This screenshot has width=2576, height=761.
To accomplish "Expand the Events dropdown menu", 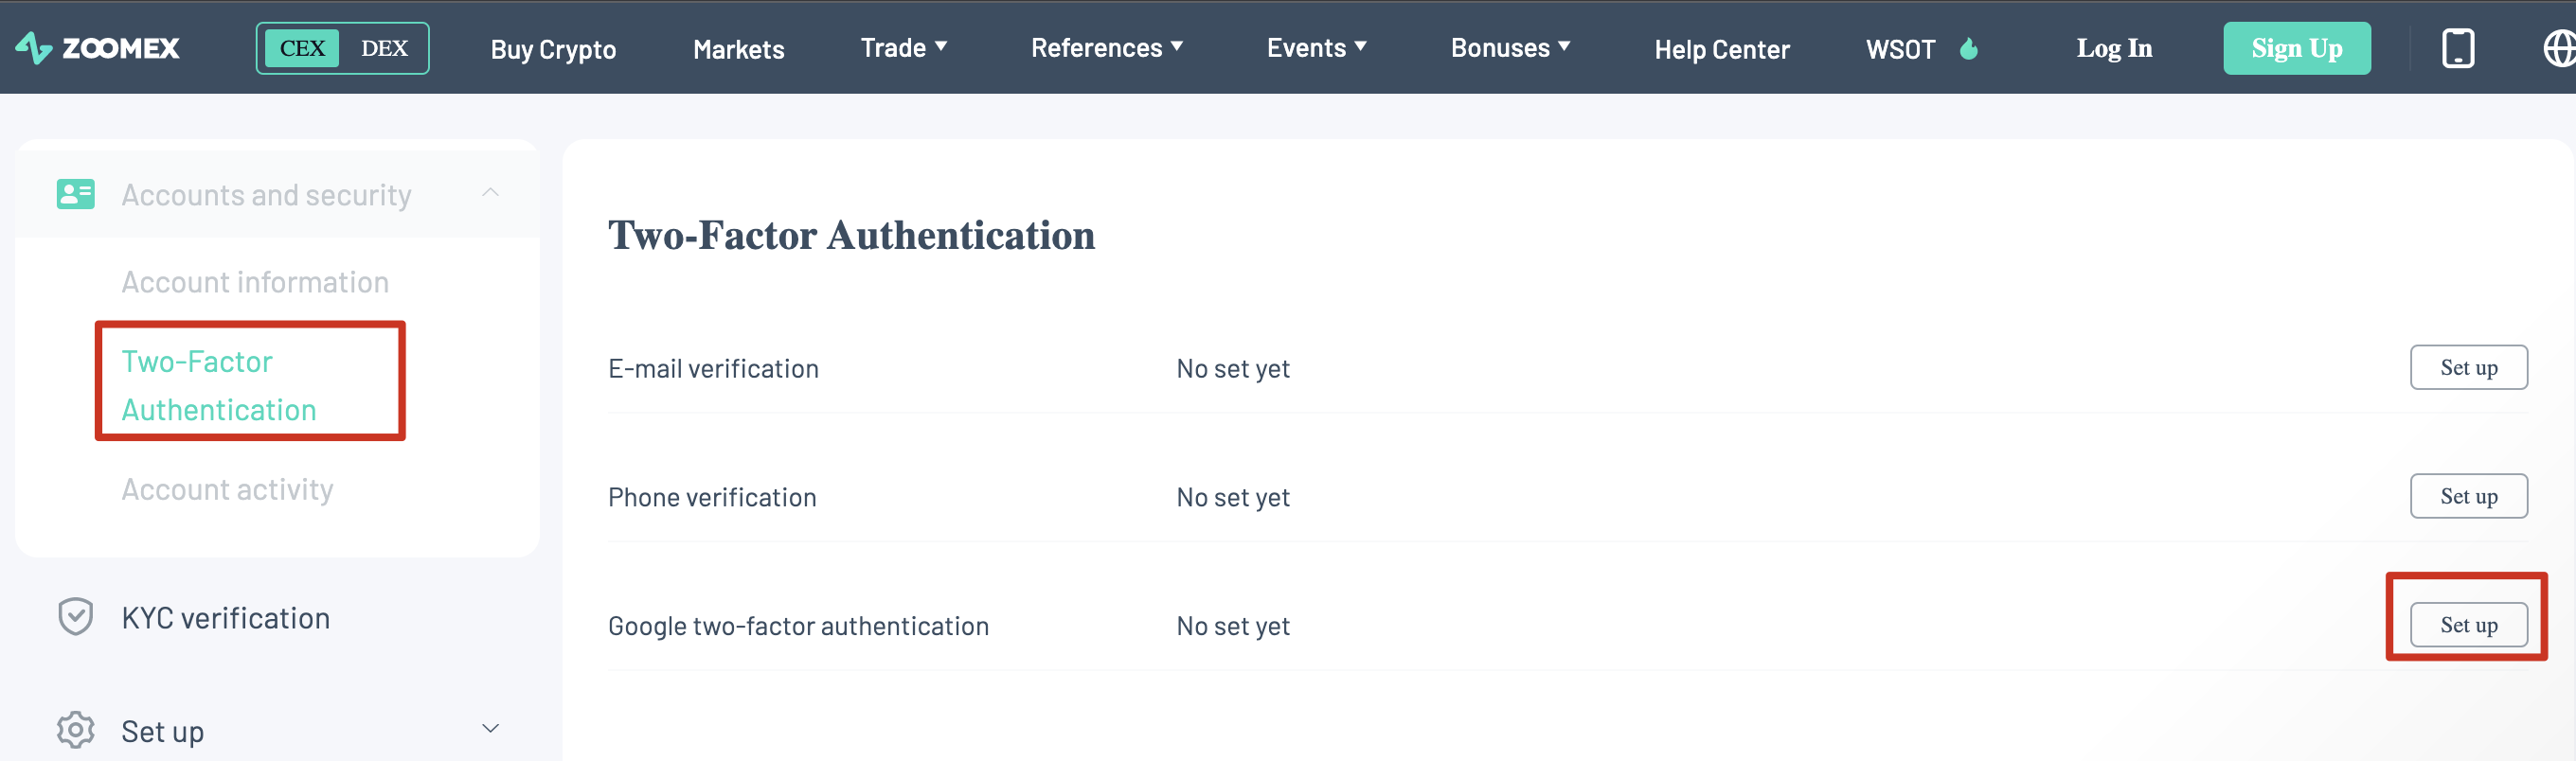I will 1316,48.
